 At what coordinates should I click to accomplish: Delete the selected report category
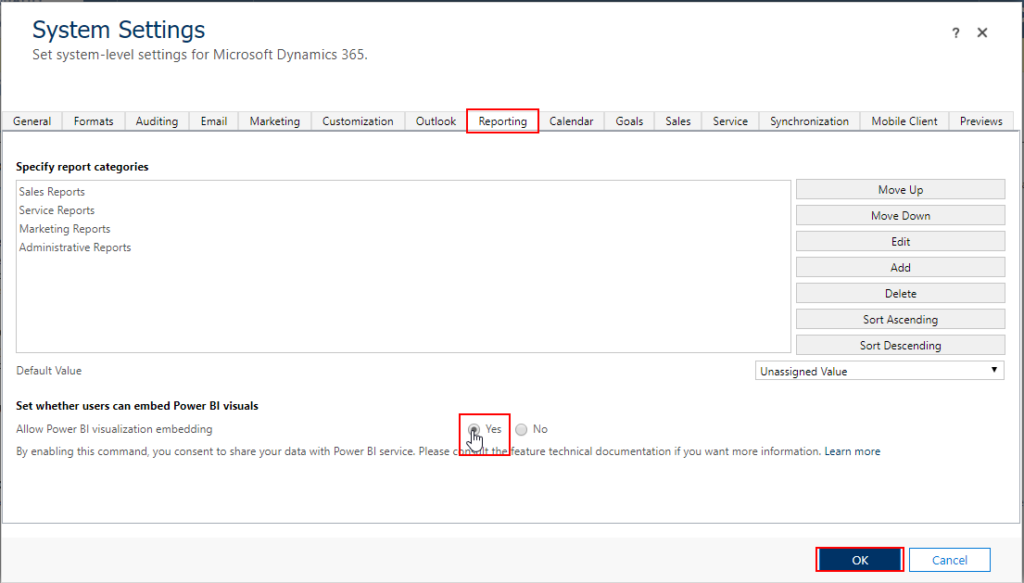point(900,294)
